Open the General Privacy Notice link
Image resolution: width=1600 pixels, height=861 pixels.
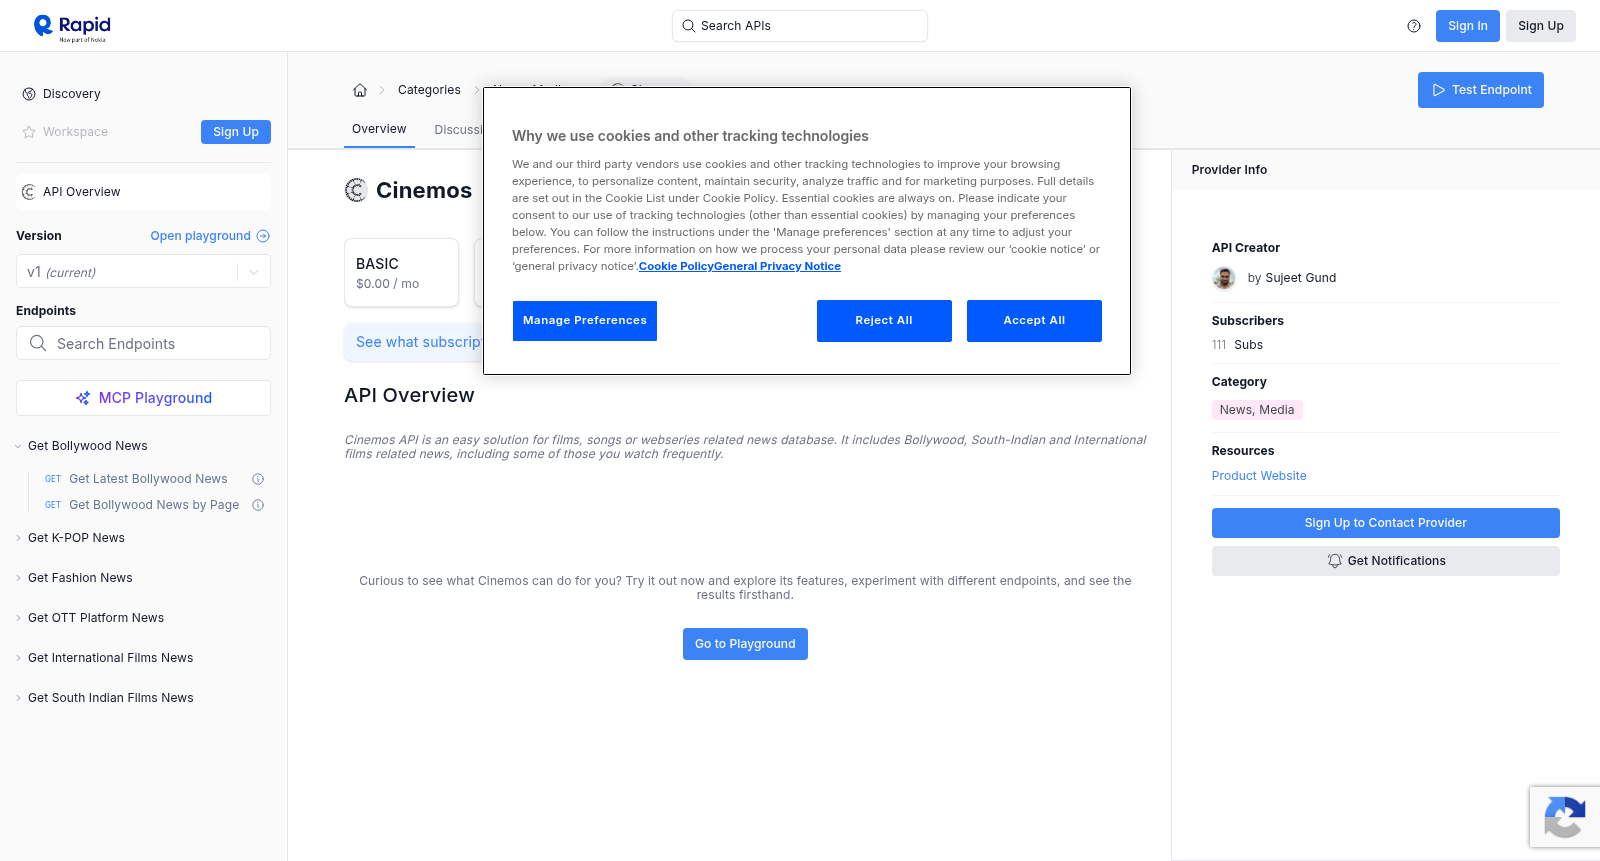tap(778, 266)
